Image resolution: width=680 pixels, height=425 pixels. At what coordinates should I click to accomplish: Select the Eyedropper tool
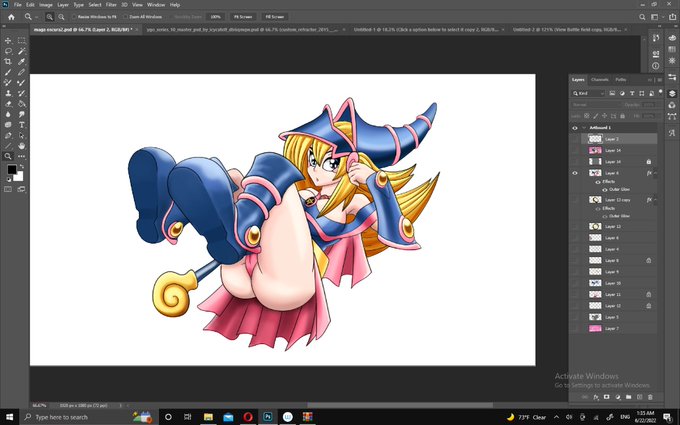click(21, 62)
